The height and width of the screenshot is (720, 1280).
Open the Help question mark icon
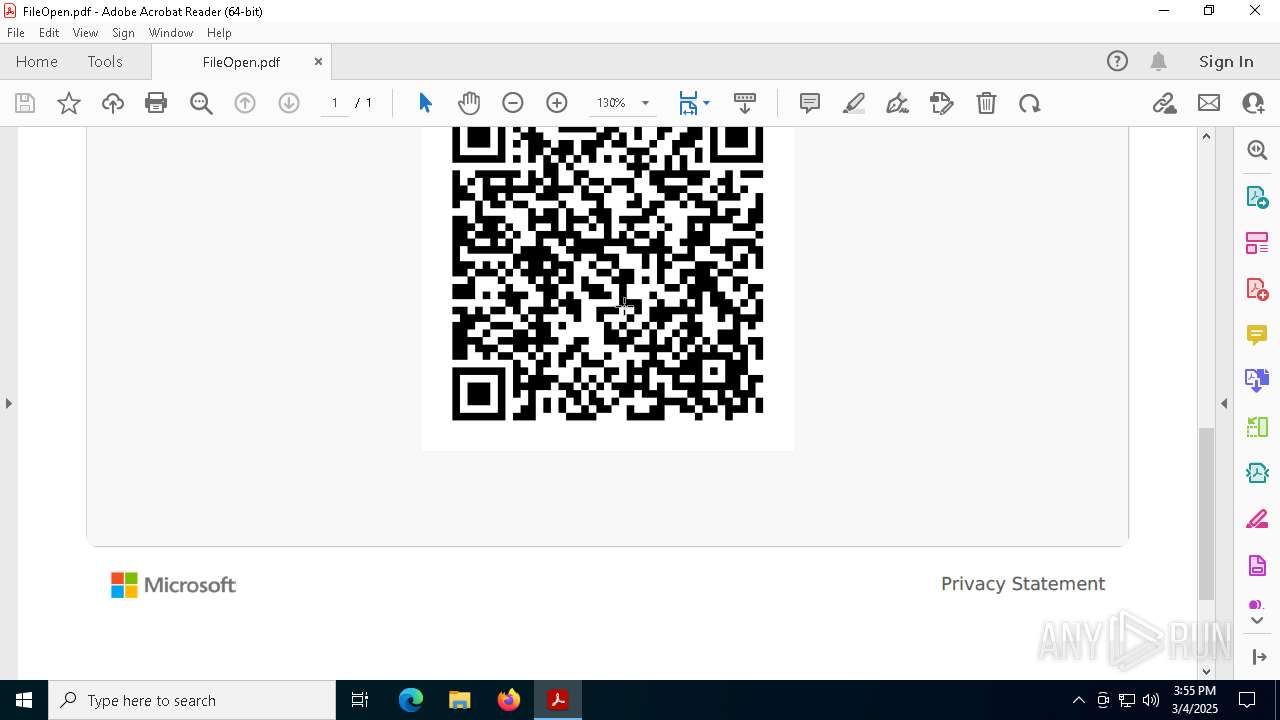[x=1117, y=61]
